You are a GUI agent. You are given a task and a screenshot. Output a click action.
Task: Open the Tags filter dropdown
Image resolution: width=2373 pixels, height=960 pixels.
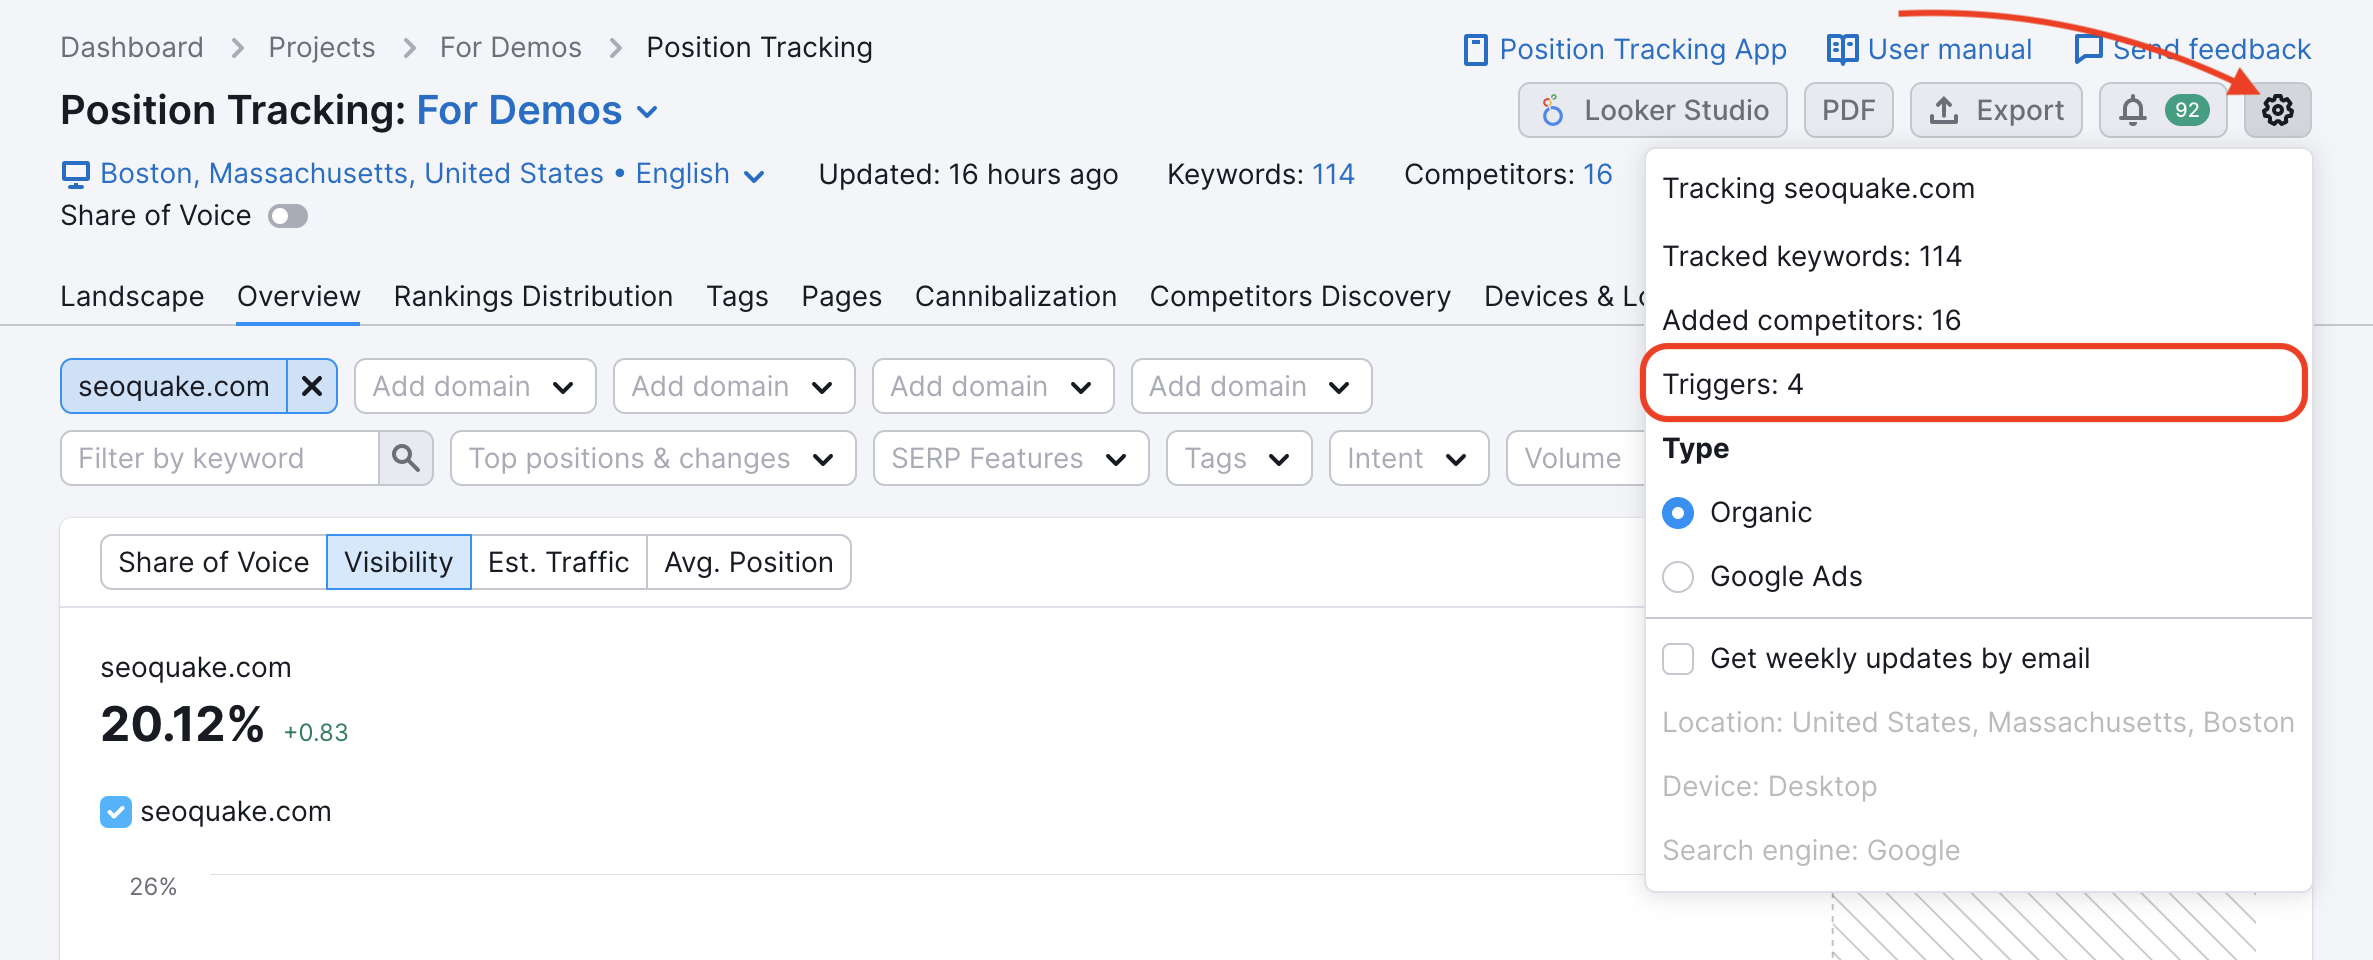(x=1239, y=458)
